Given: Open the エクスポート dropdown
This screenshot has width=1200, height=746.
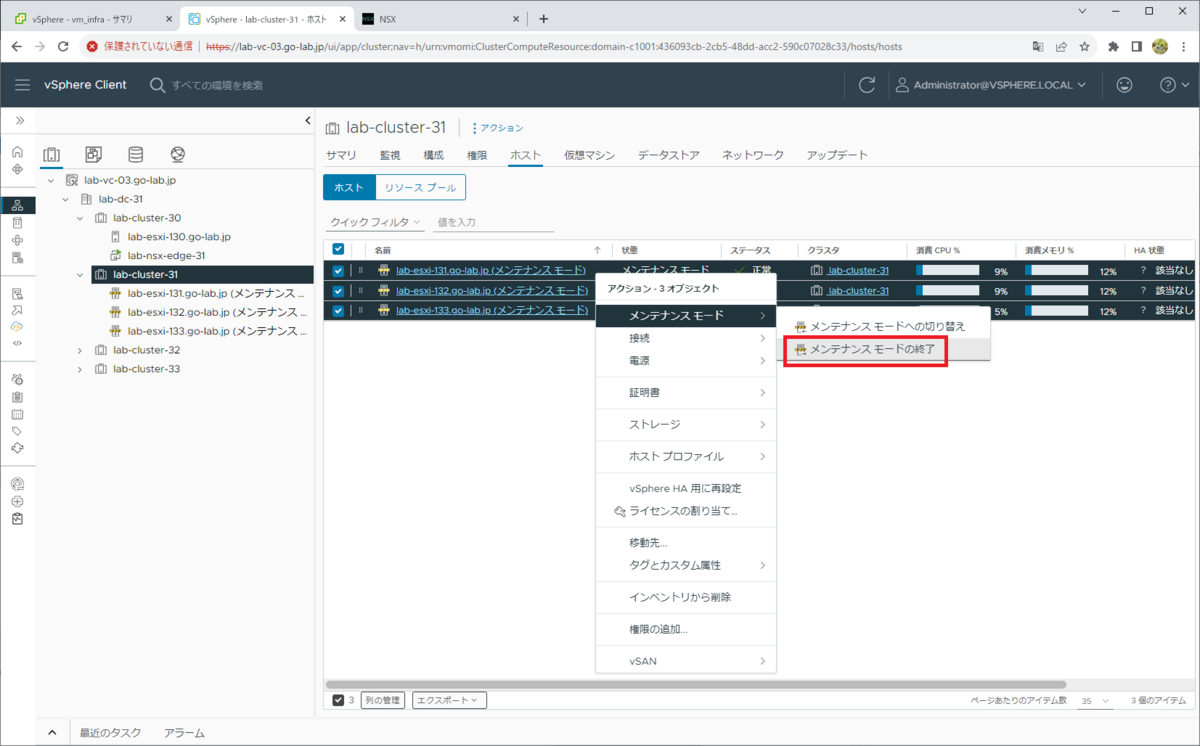Looking at the screenshot, I should [x=449, y=700].
